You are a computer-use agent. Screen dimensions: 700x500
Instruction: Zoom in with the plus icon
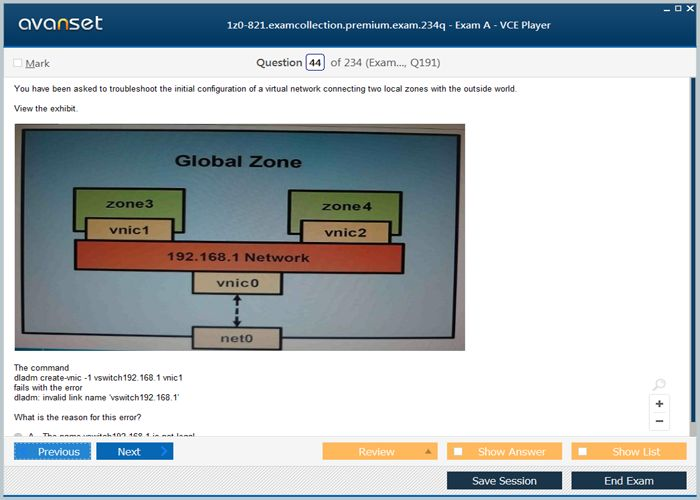659,404
